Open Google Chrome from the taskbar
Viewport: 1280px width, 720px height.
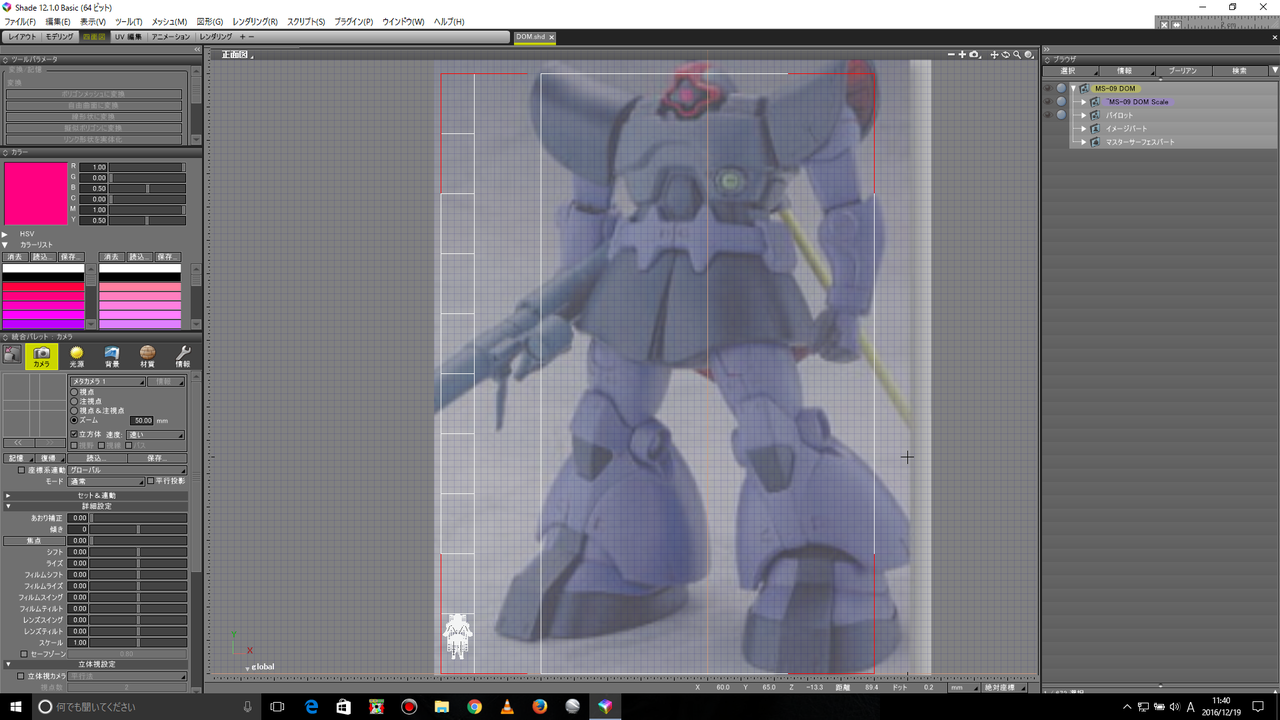[474, 706]
